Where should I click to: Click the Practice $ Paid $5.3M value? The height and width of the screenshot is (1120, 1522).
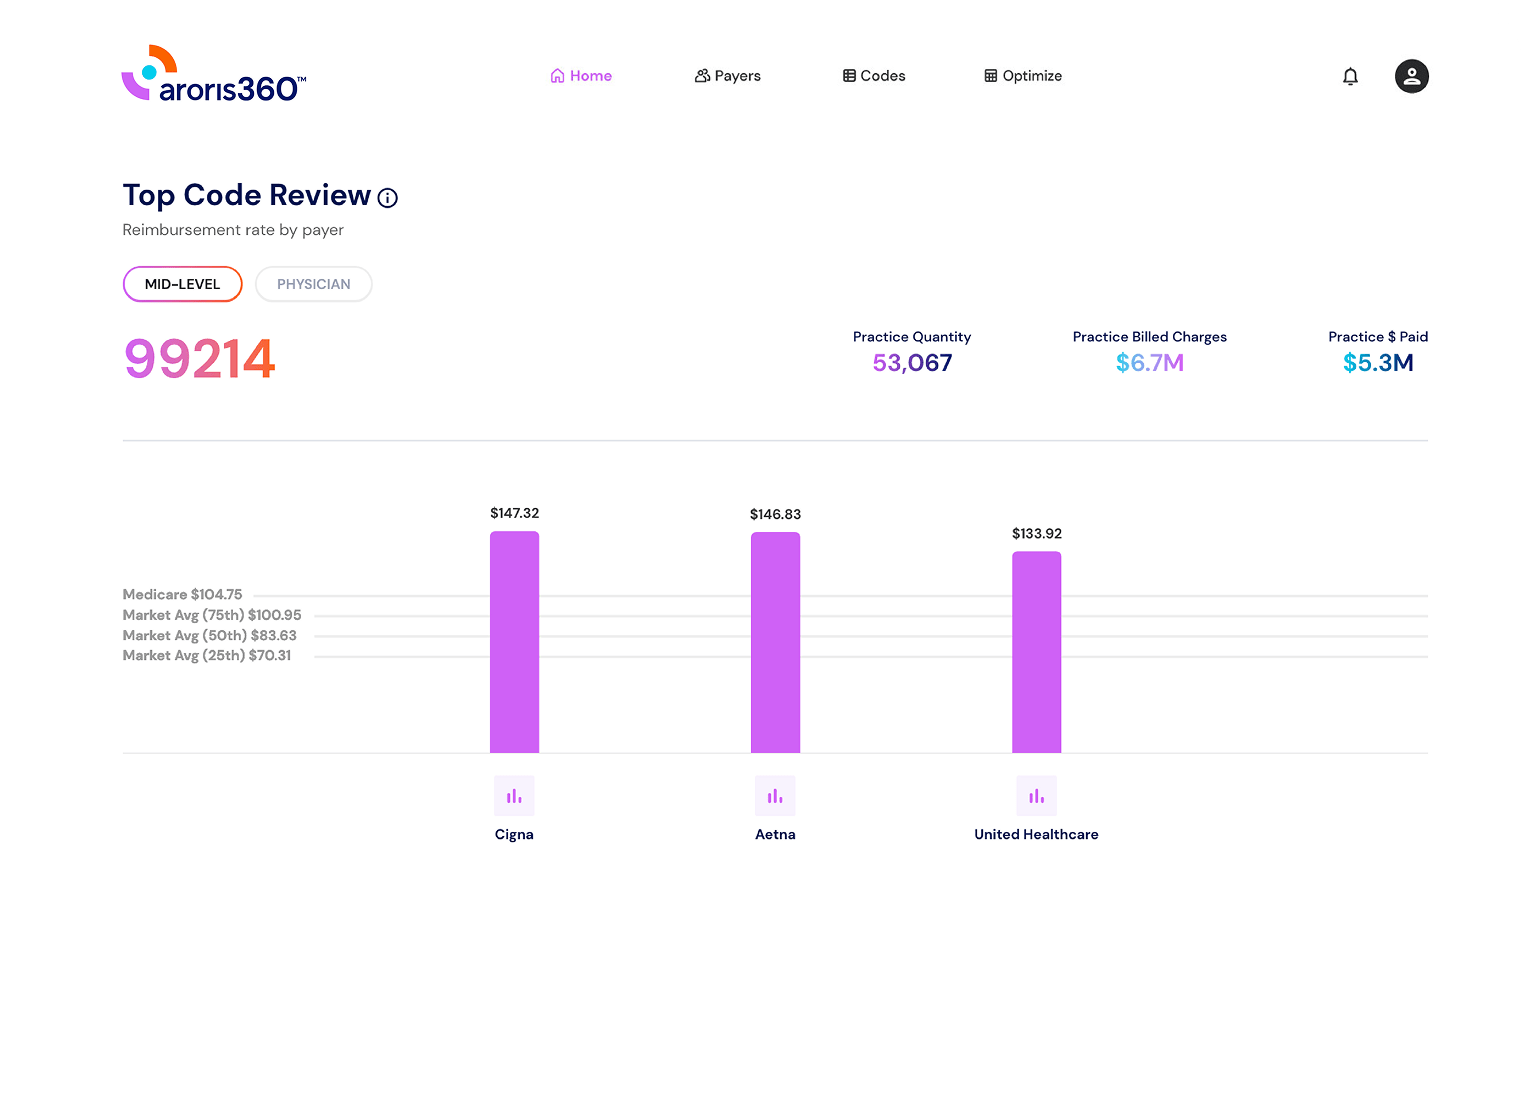(x=1378, y=363)
